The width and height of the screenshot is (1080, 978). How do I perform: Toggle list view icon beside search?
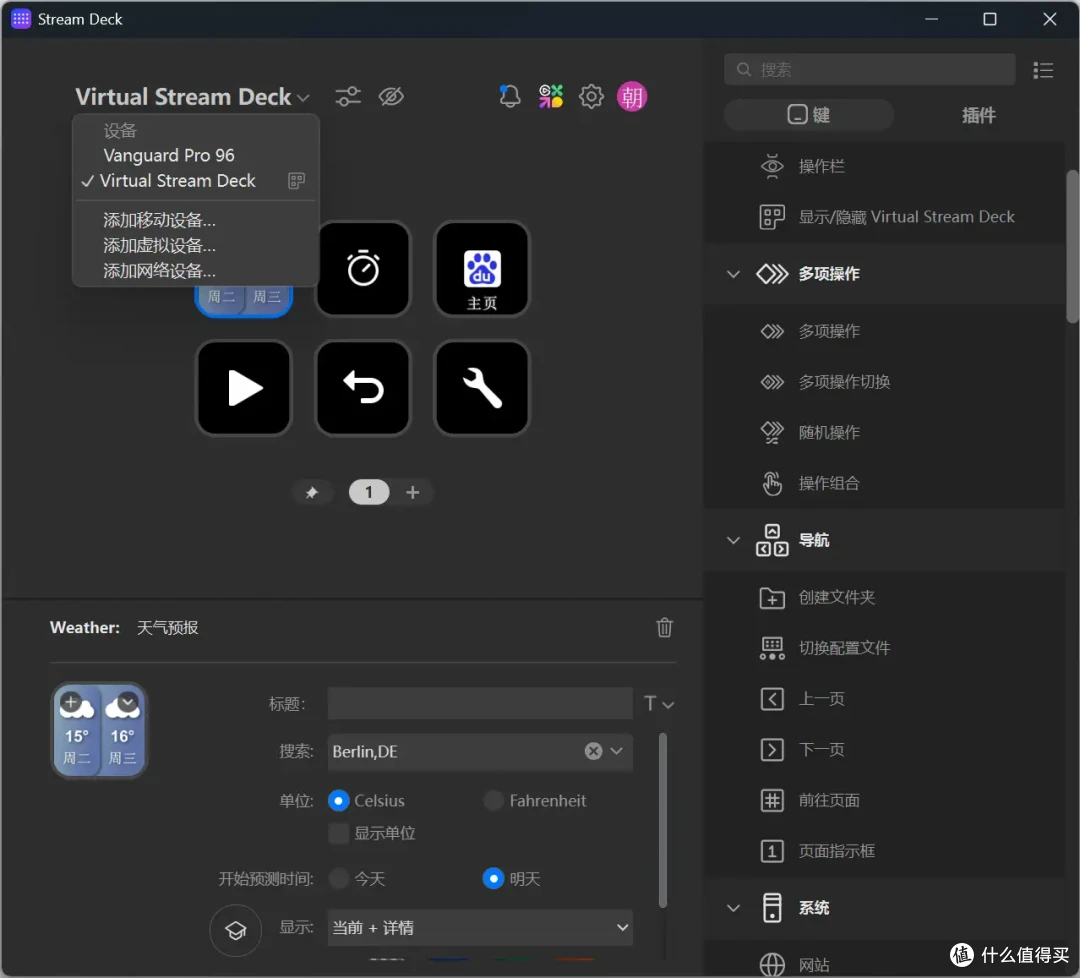(1043, 70)
